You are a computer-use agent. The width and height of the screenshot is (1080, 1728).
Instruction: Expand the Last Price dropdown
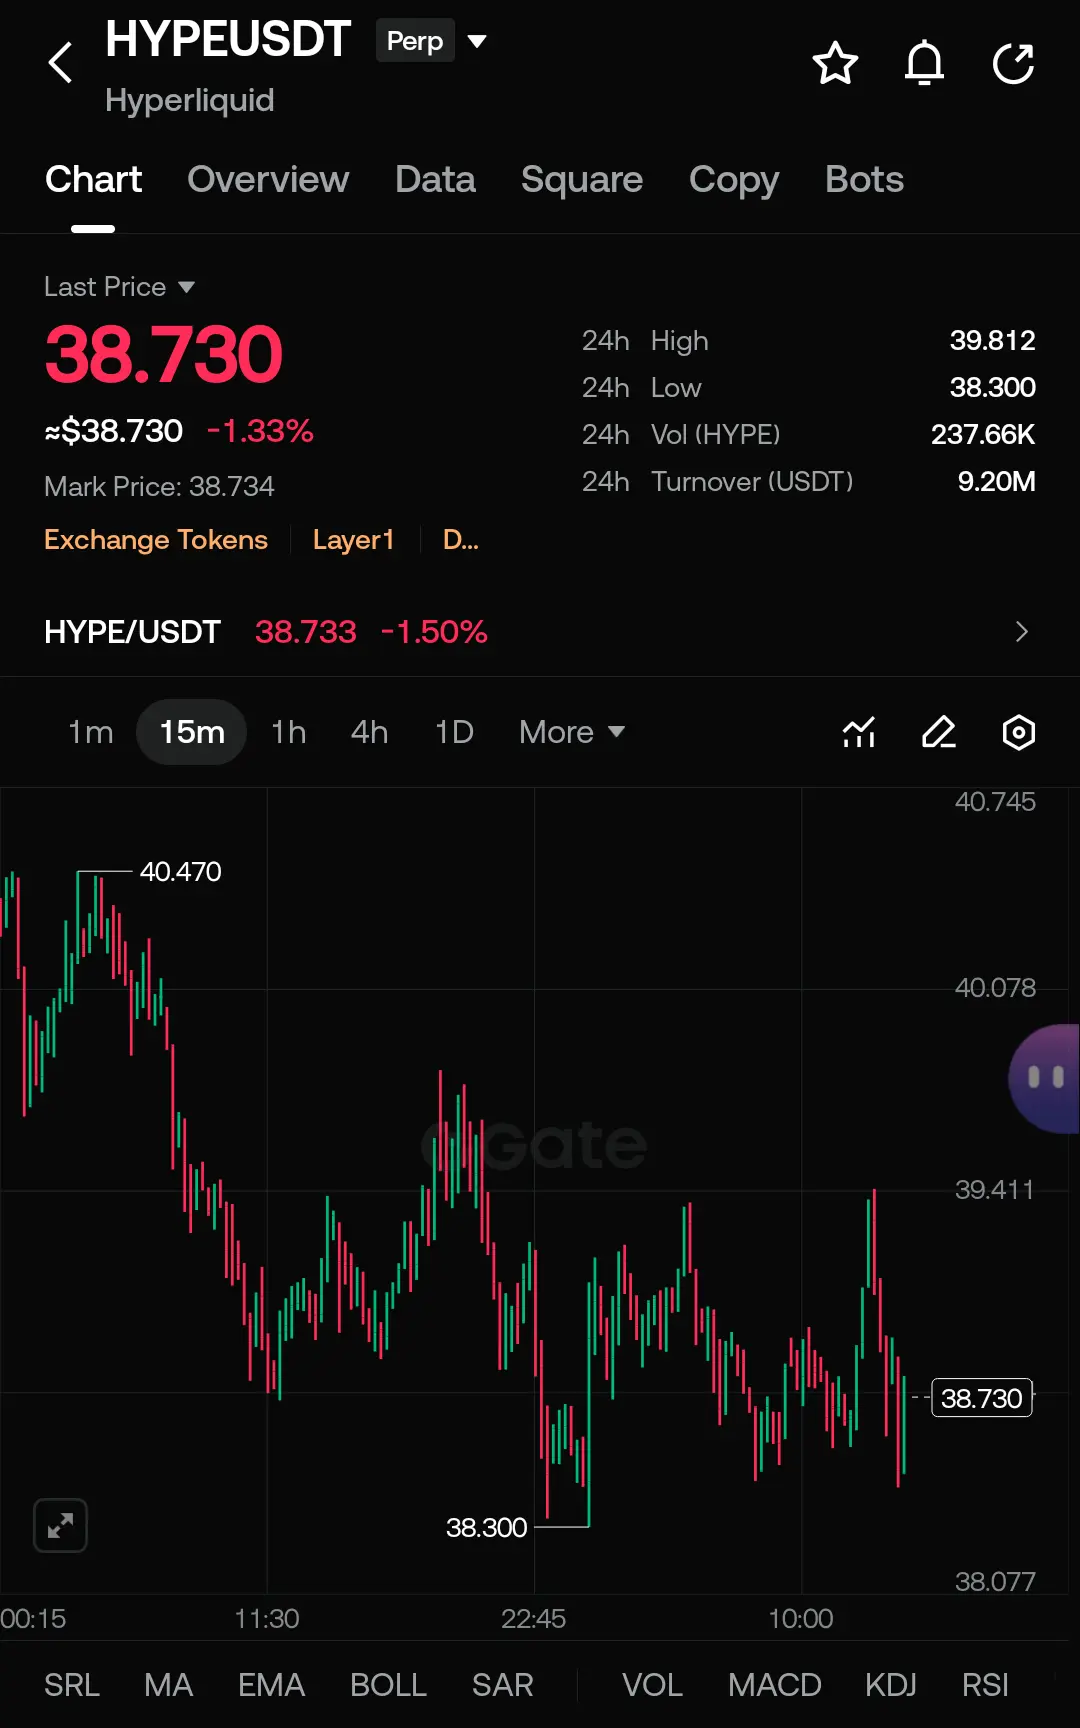tap(119, 287)
